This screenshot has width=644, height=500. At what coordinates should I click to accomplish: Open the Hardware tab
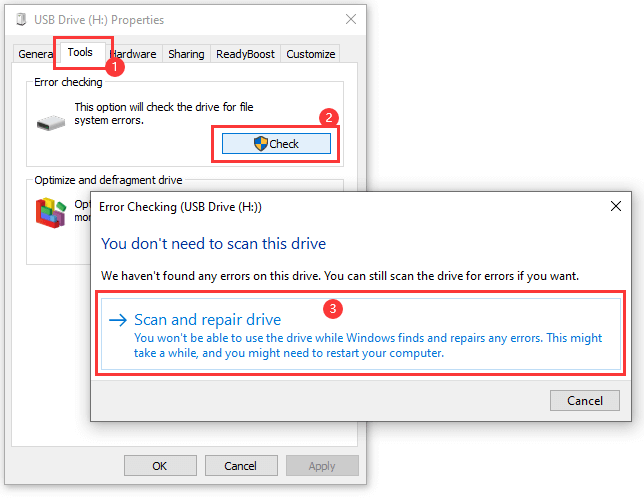coord(135,54)
